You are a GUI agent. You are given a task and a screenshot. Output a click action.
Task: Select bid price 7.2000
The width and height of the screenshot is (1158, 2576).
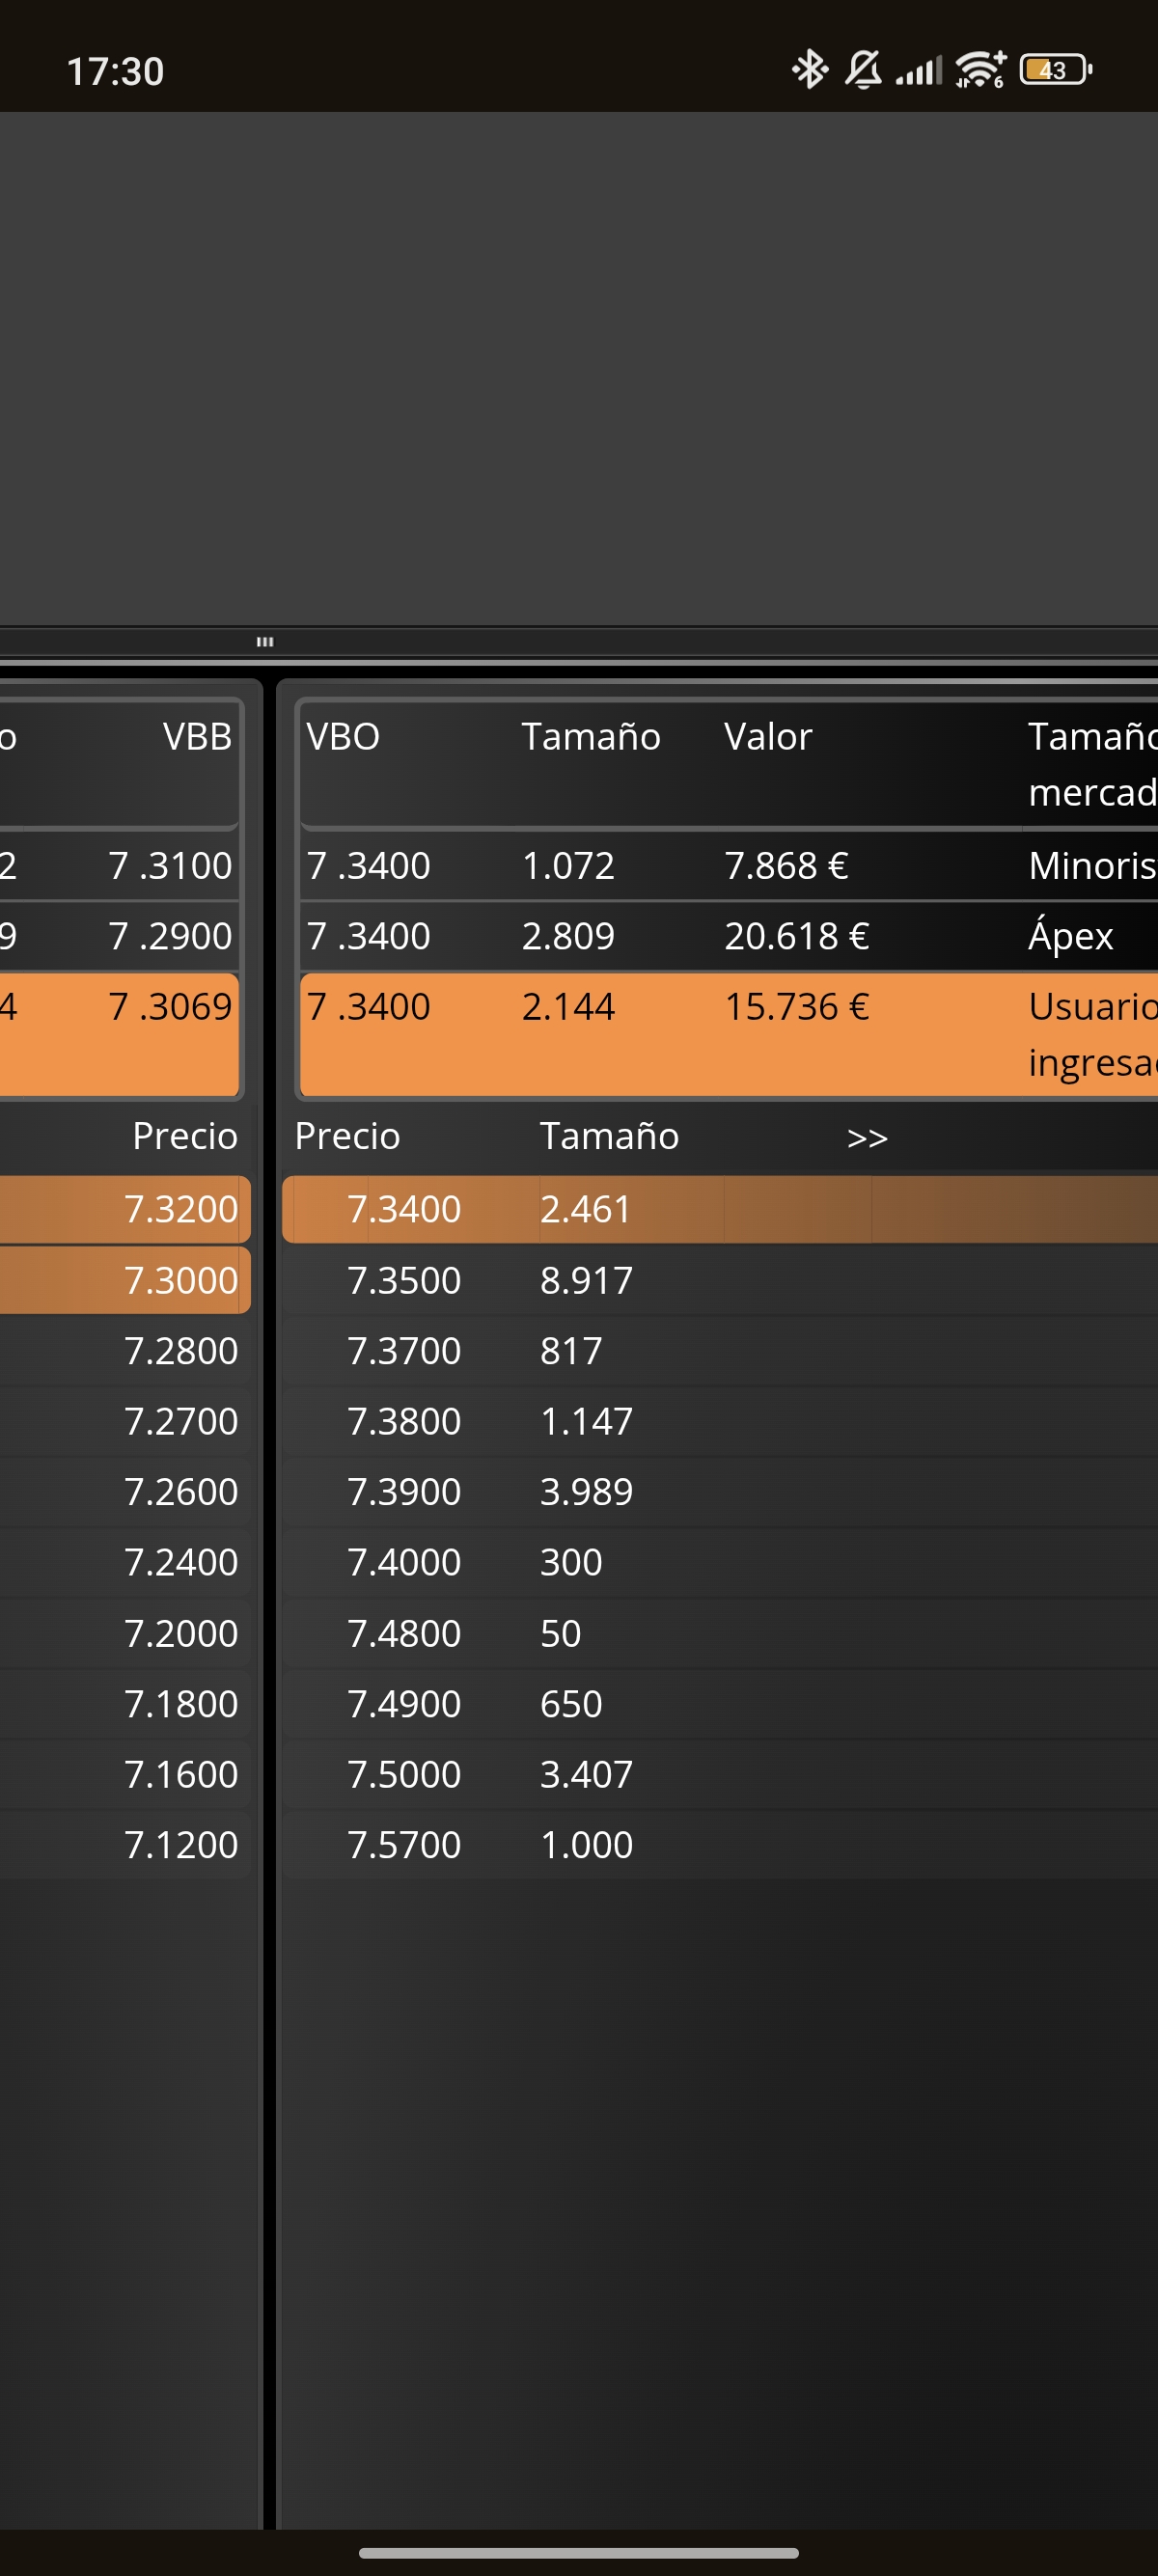(181, 1633)
